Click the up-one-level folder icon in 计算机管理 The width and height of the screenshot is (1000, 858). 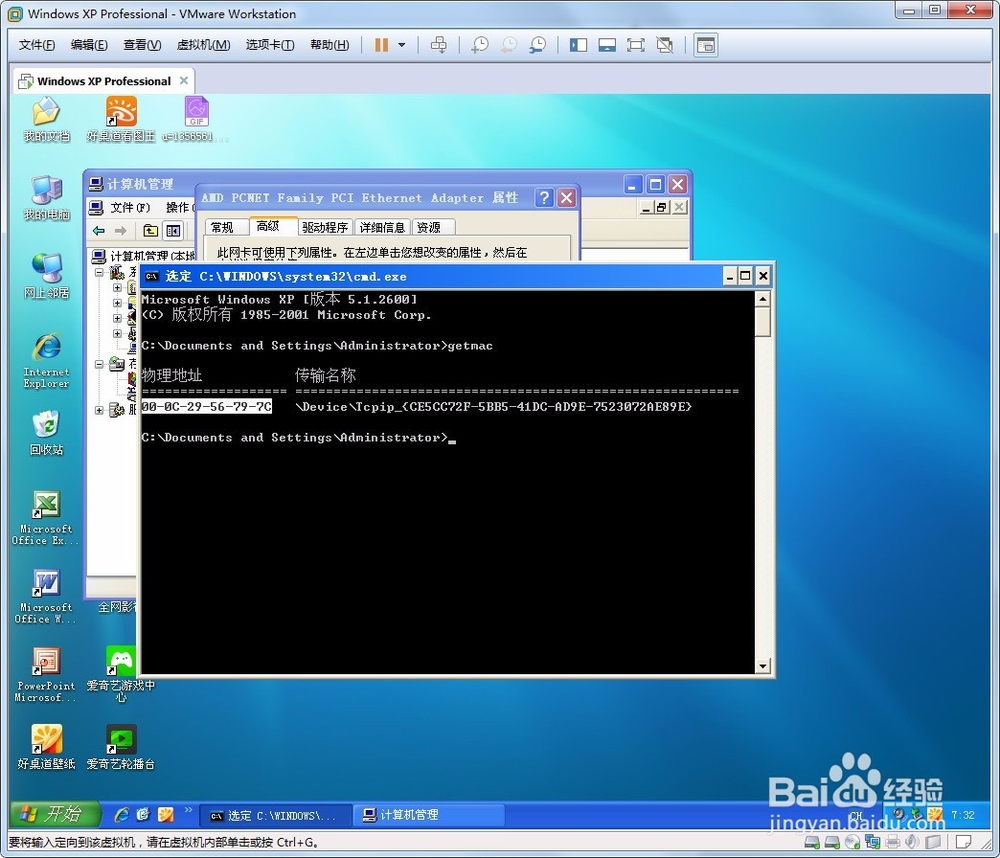151,231
